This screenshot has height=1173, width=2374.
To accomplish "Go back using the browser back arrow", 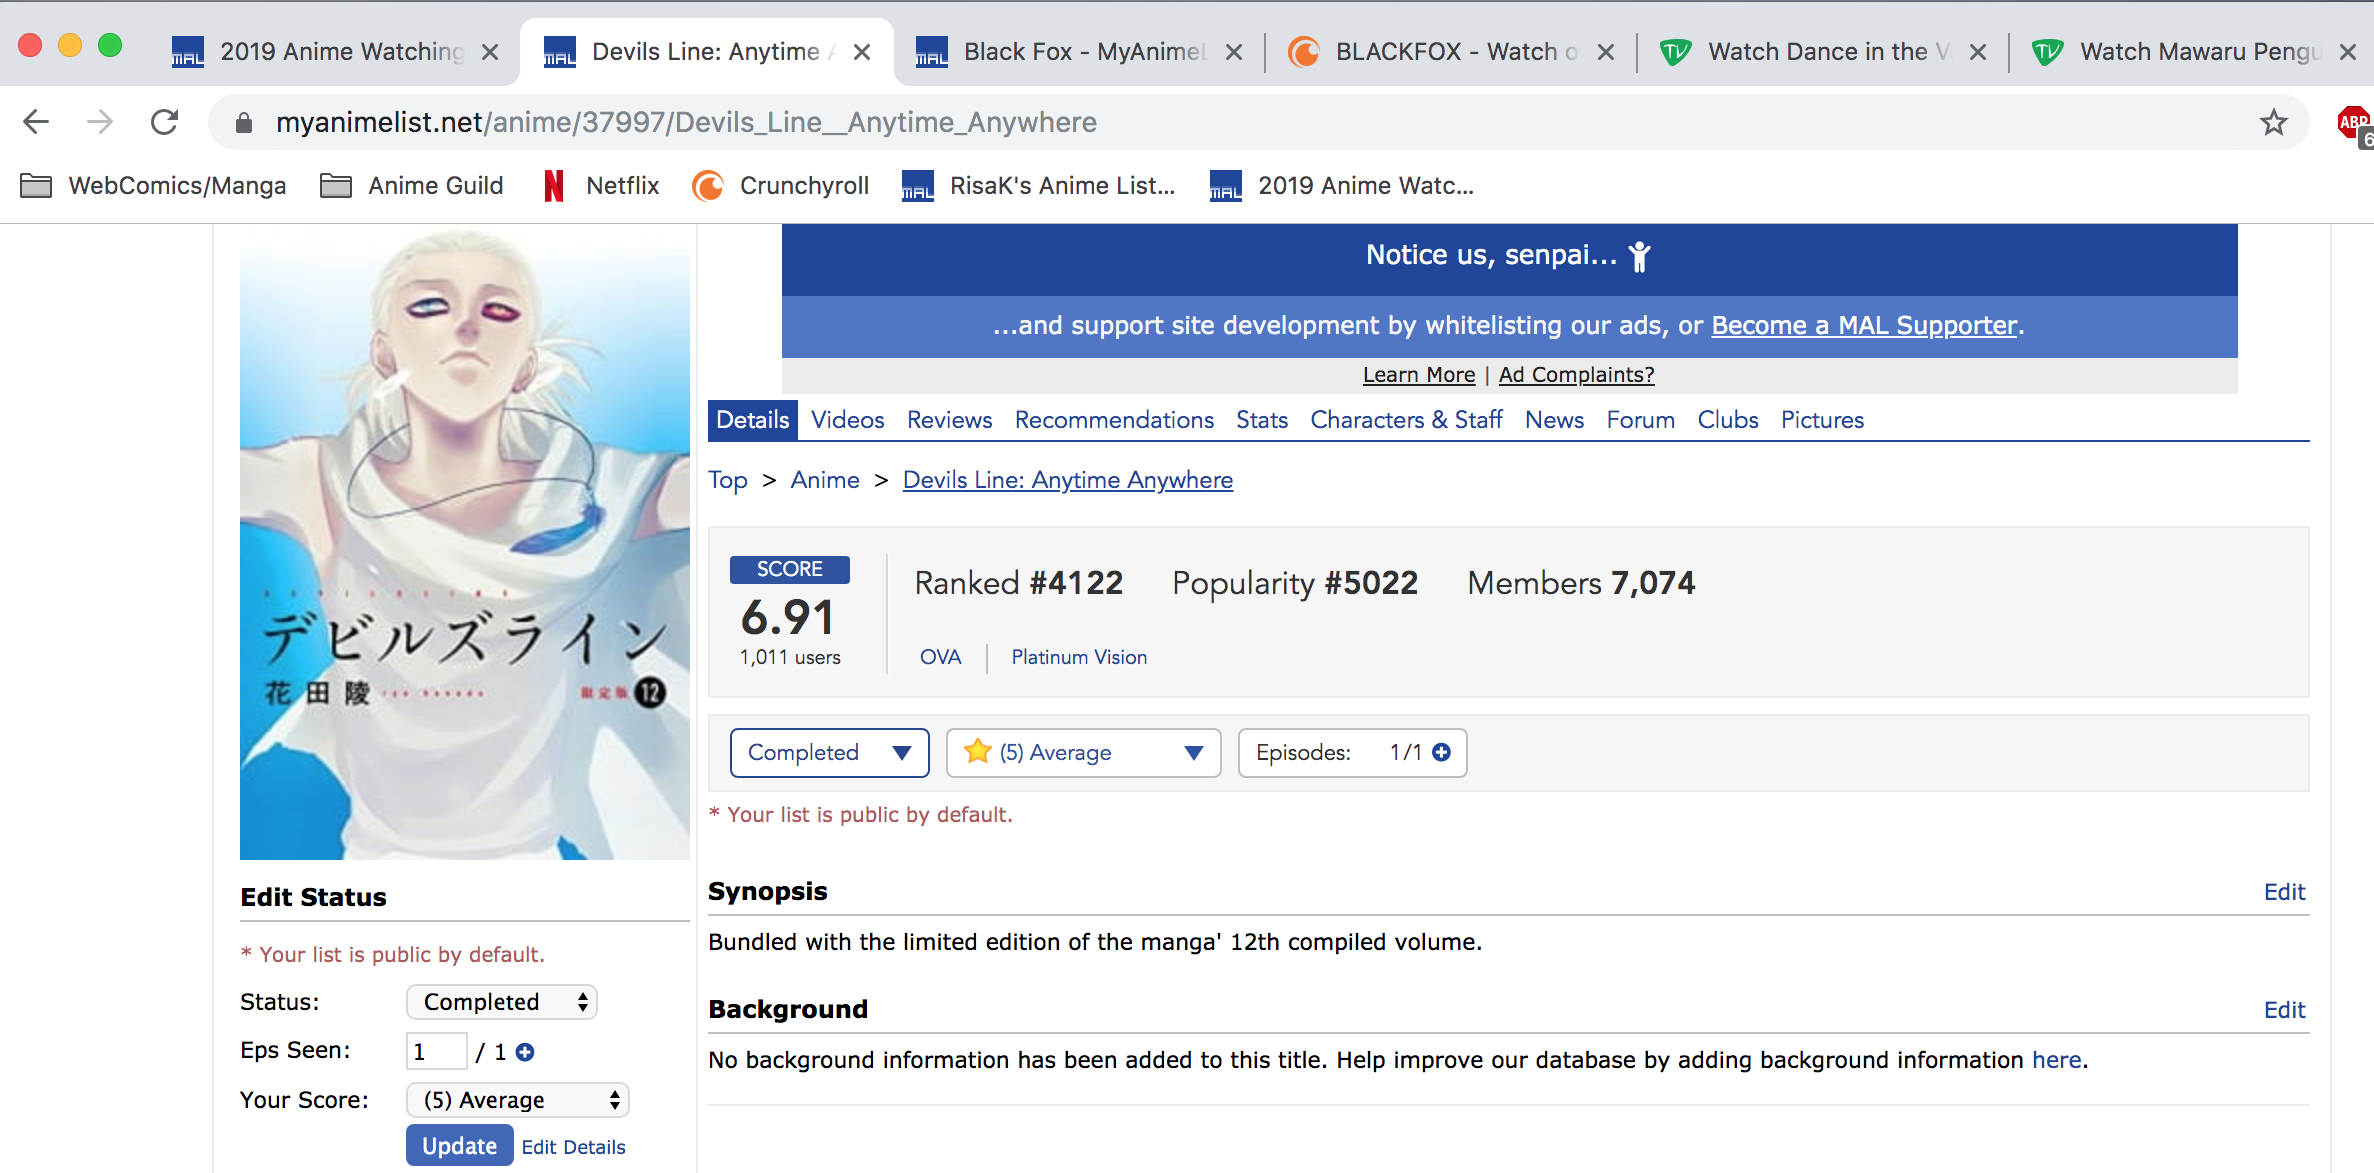I will [x=36, y=122].
